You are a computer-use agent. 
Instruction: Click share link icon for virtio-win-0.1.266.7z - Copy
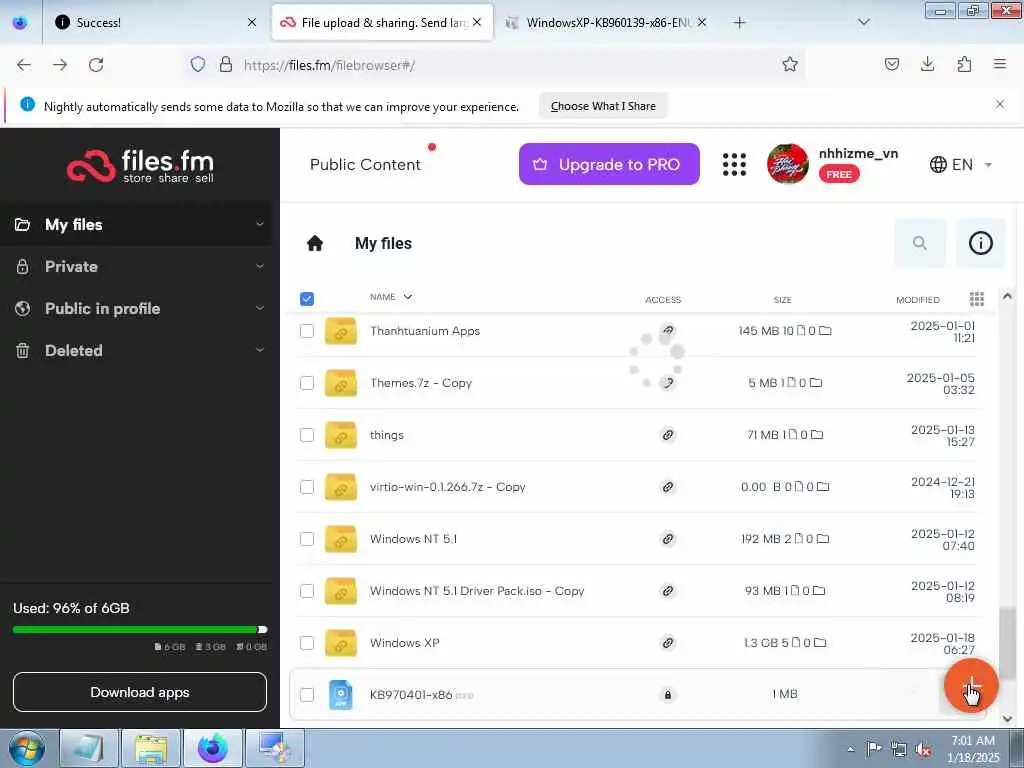pyautogui.click(x=667, y=487)
